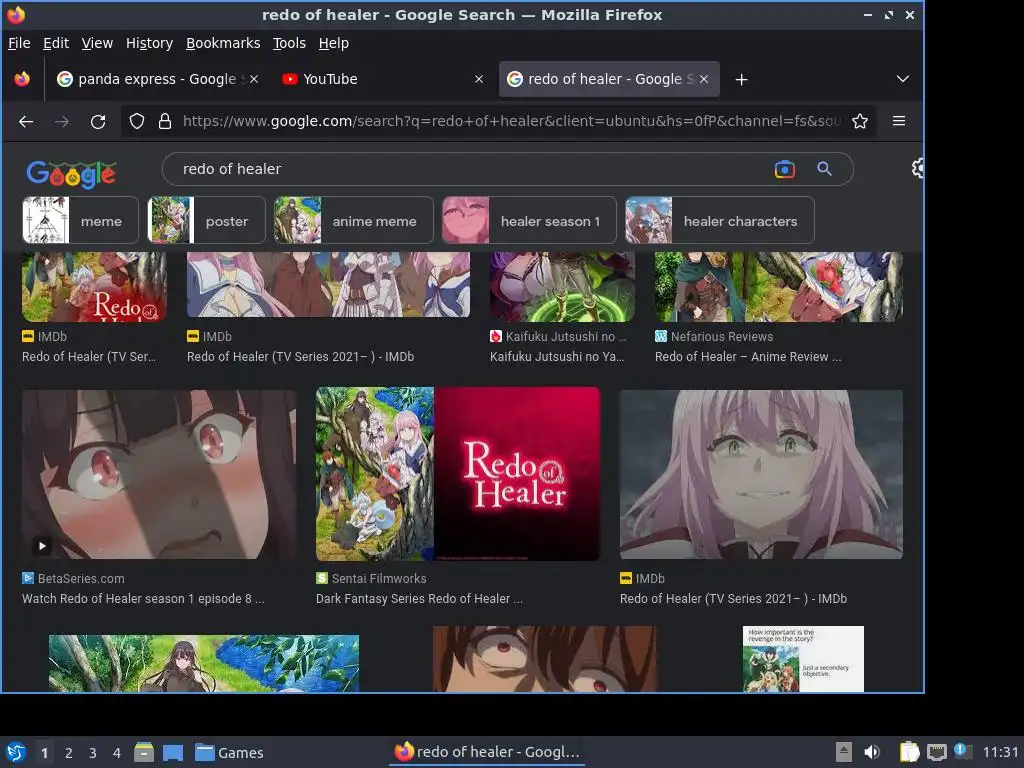Open Sentai Filmworks Redo of Healer image
Viewport: 1024px width, 768px height.
[457, 474]
